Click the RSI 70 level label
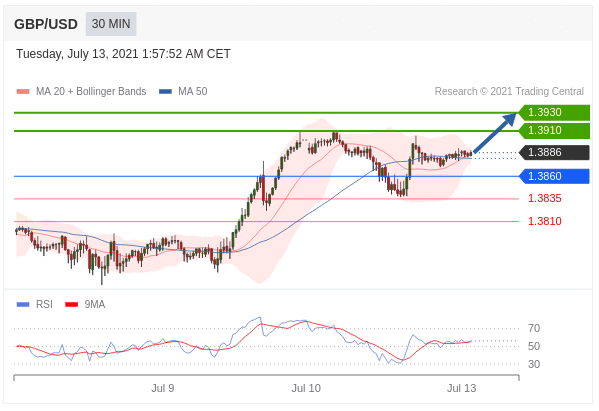This screenshot has height=411, width=599. [534, 328]
